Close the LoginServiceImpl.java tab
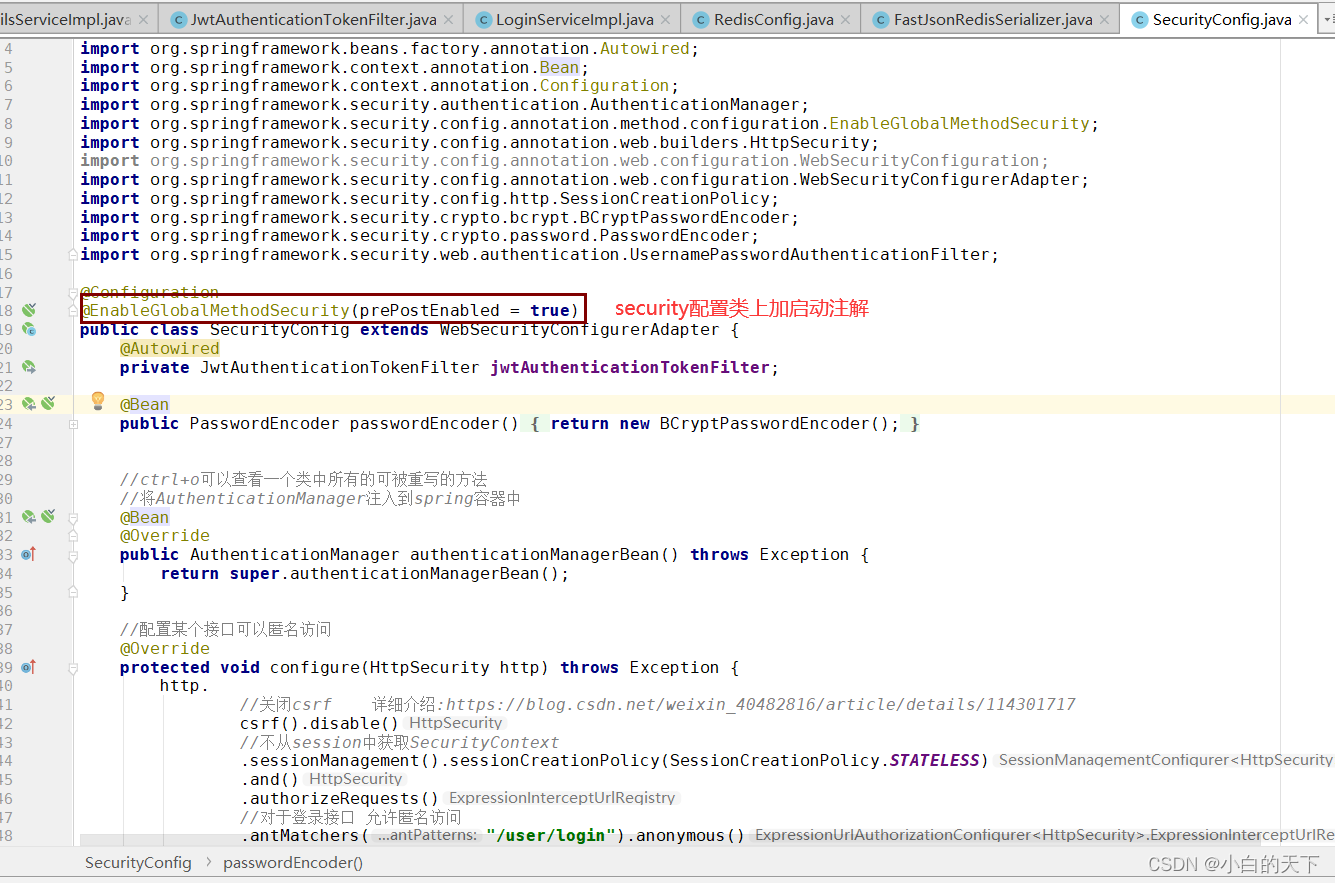 [x=664, y=20]
